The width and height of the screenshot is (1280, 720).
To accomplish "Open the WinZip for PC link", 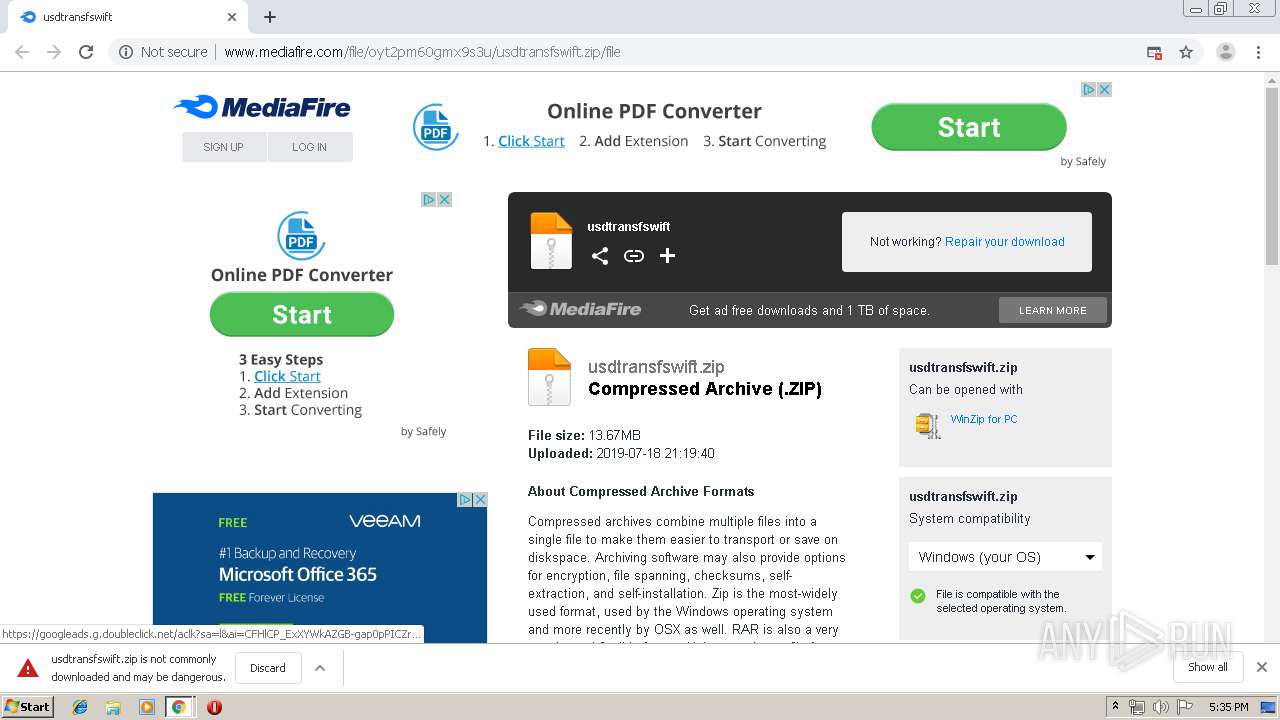I will (x=984, y=419).
